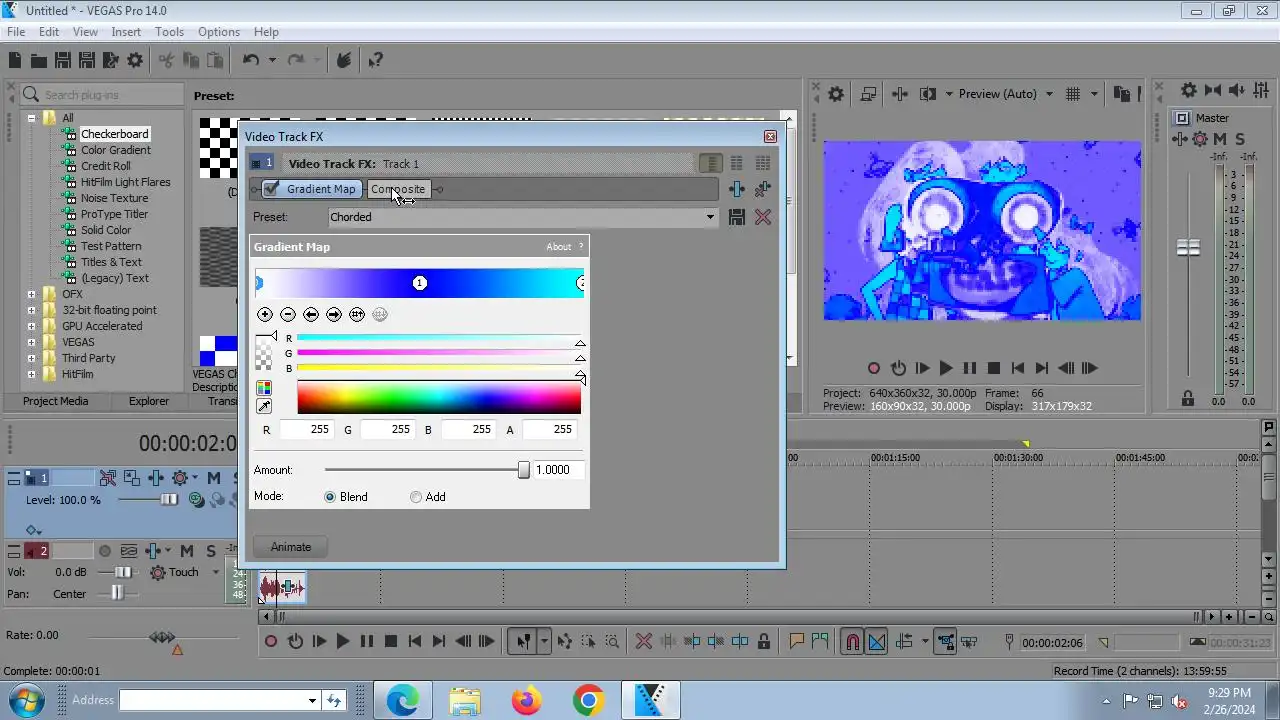Toggle preview on external monitor icon

pos(868,94)
